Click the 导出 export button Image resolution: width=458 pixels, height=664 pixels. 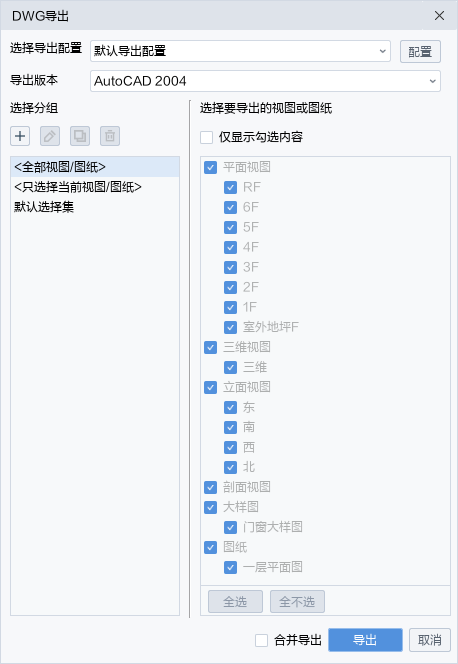(x=365, y=640)
